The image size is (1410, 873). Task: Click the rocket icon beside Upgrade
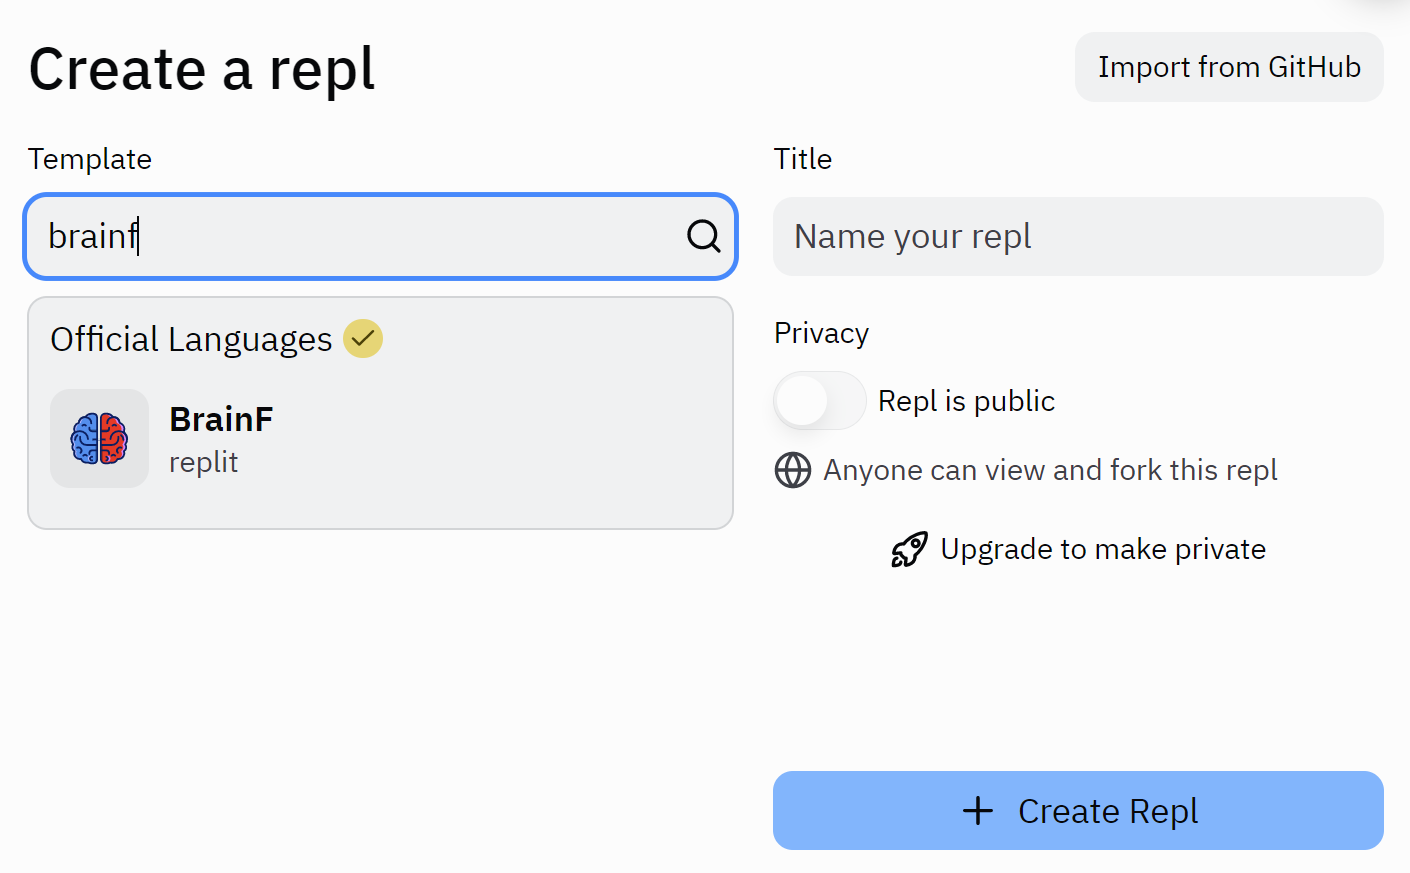(909, 549)
